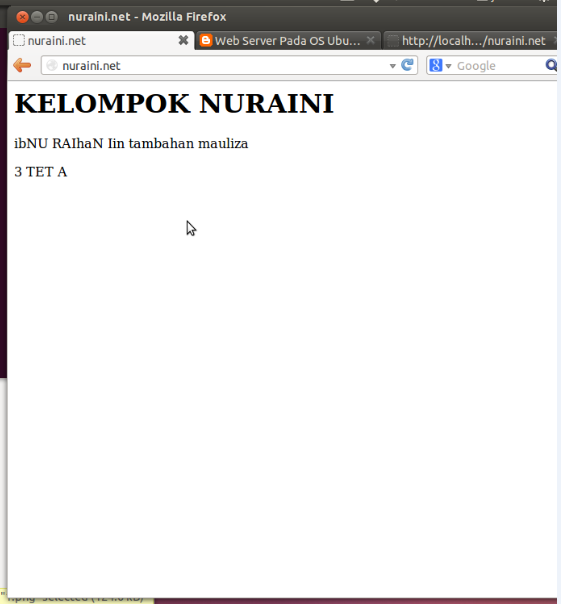Switch to the Web Server Pada OS Ubu... tab
The image size is (561, 604).
coord(288,40)
